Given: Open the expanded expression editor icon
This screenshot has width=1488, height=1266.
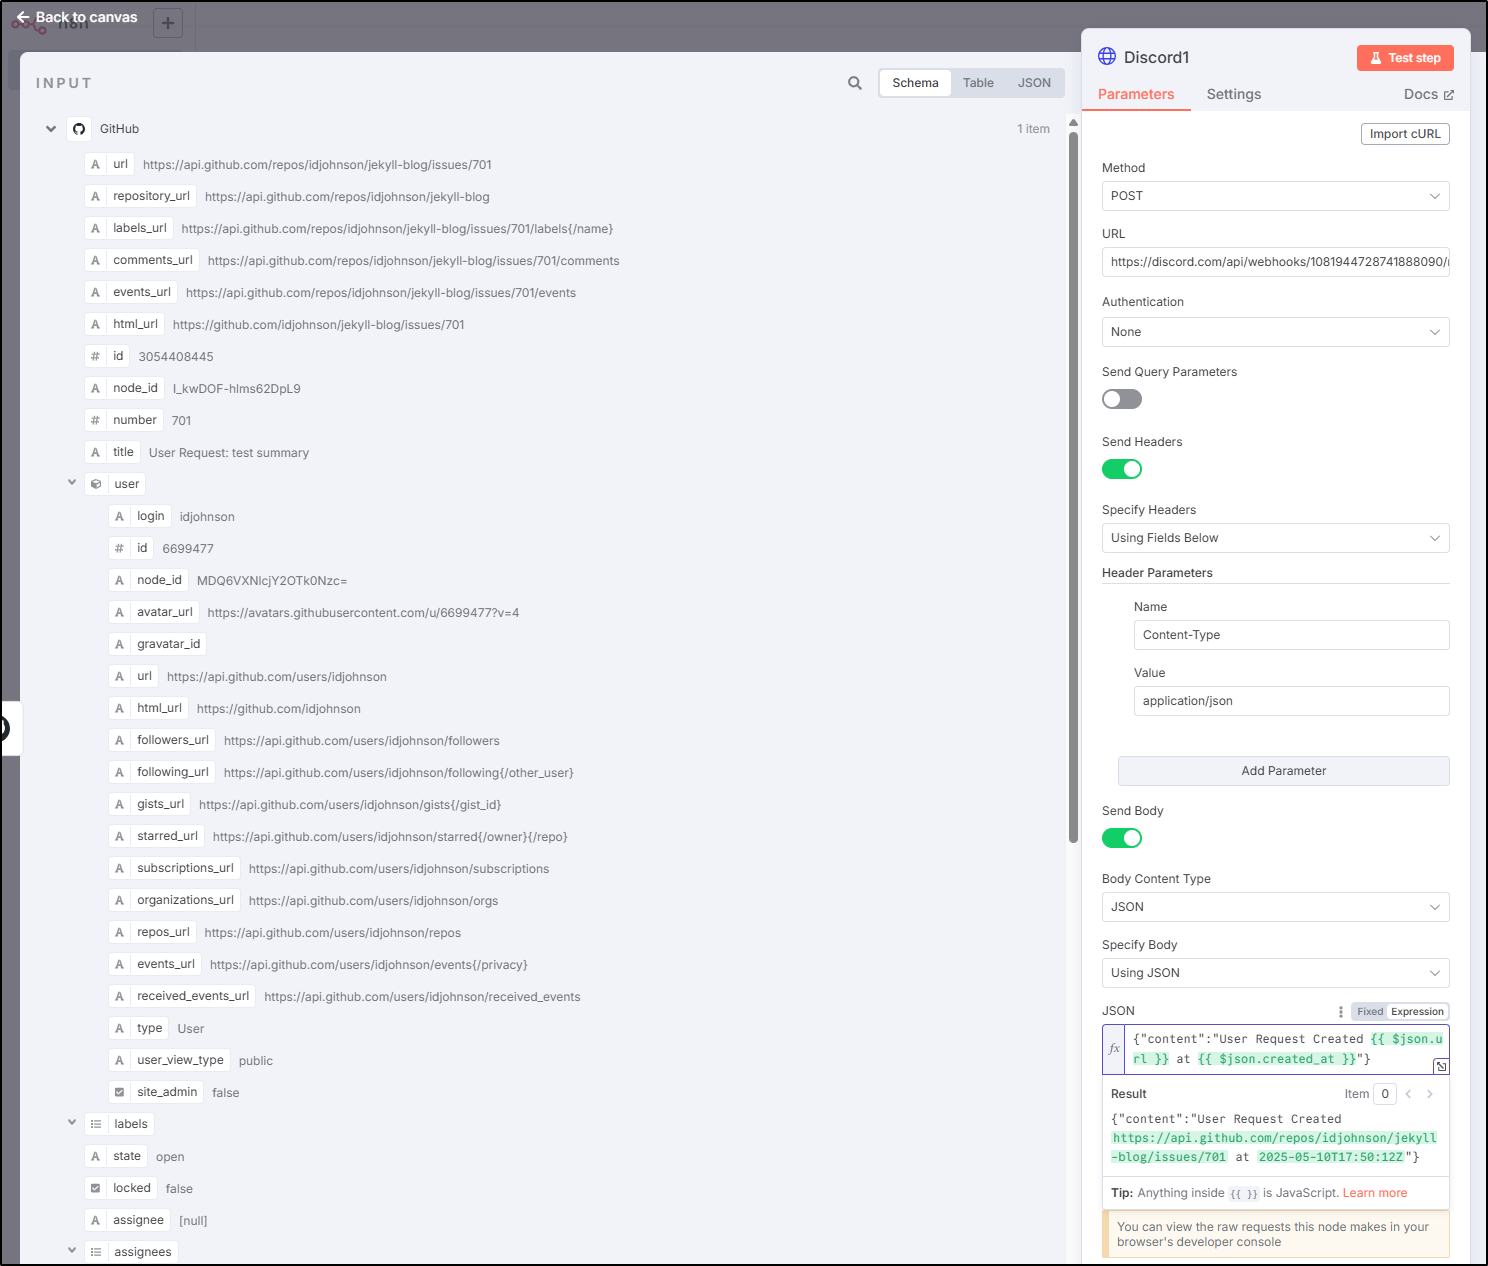Looking at the screenshot, I should 1441,1066.
